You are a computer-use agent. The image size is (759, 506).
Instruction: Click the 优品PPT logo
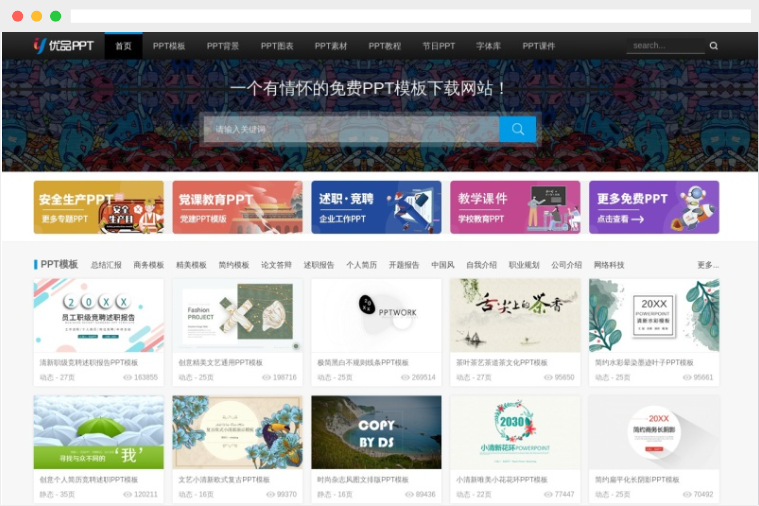[63, 45]
